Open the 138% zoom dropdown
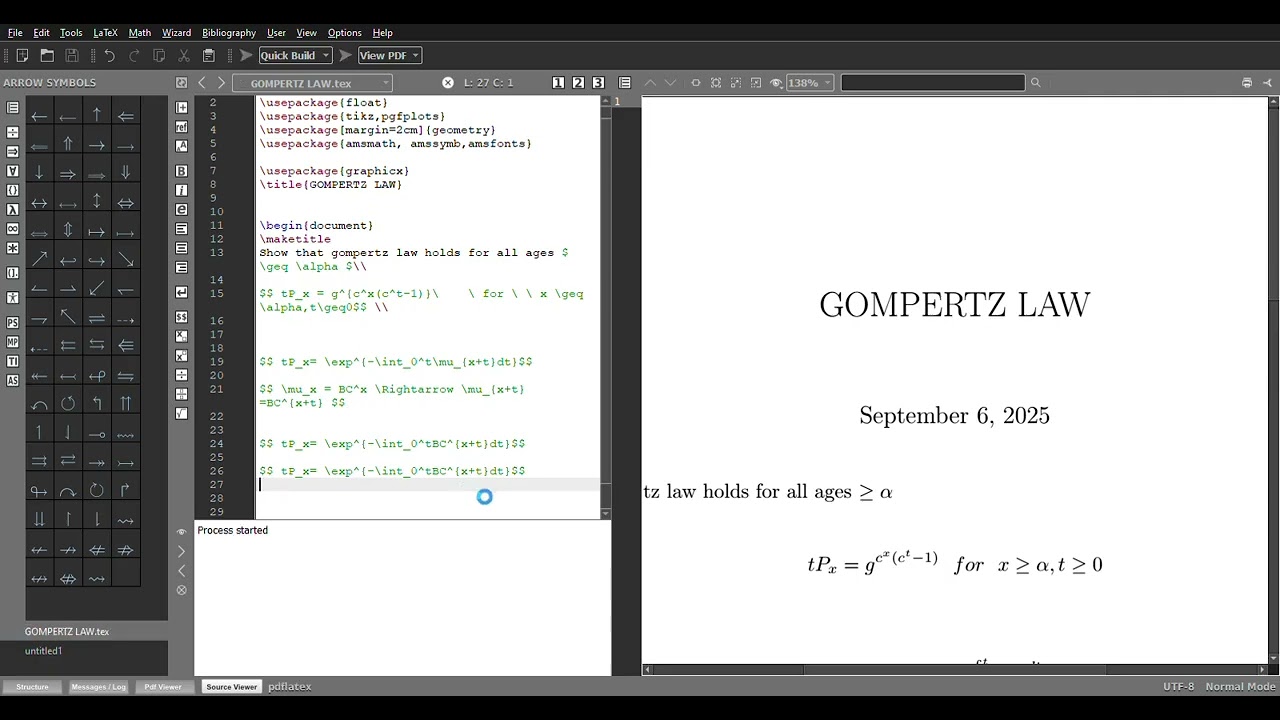Screen dimensions: 1280x720 pos(810,83)
